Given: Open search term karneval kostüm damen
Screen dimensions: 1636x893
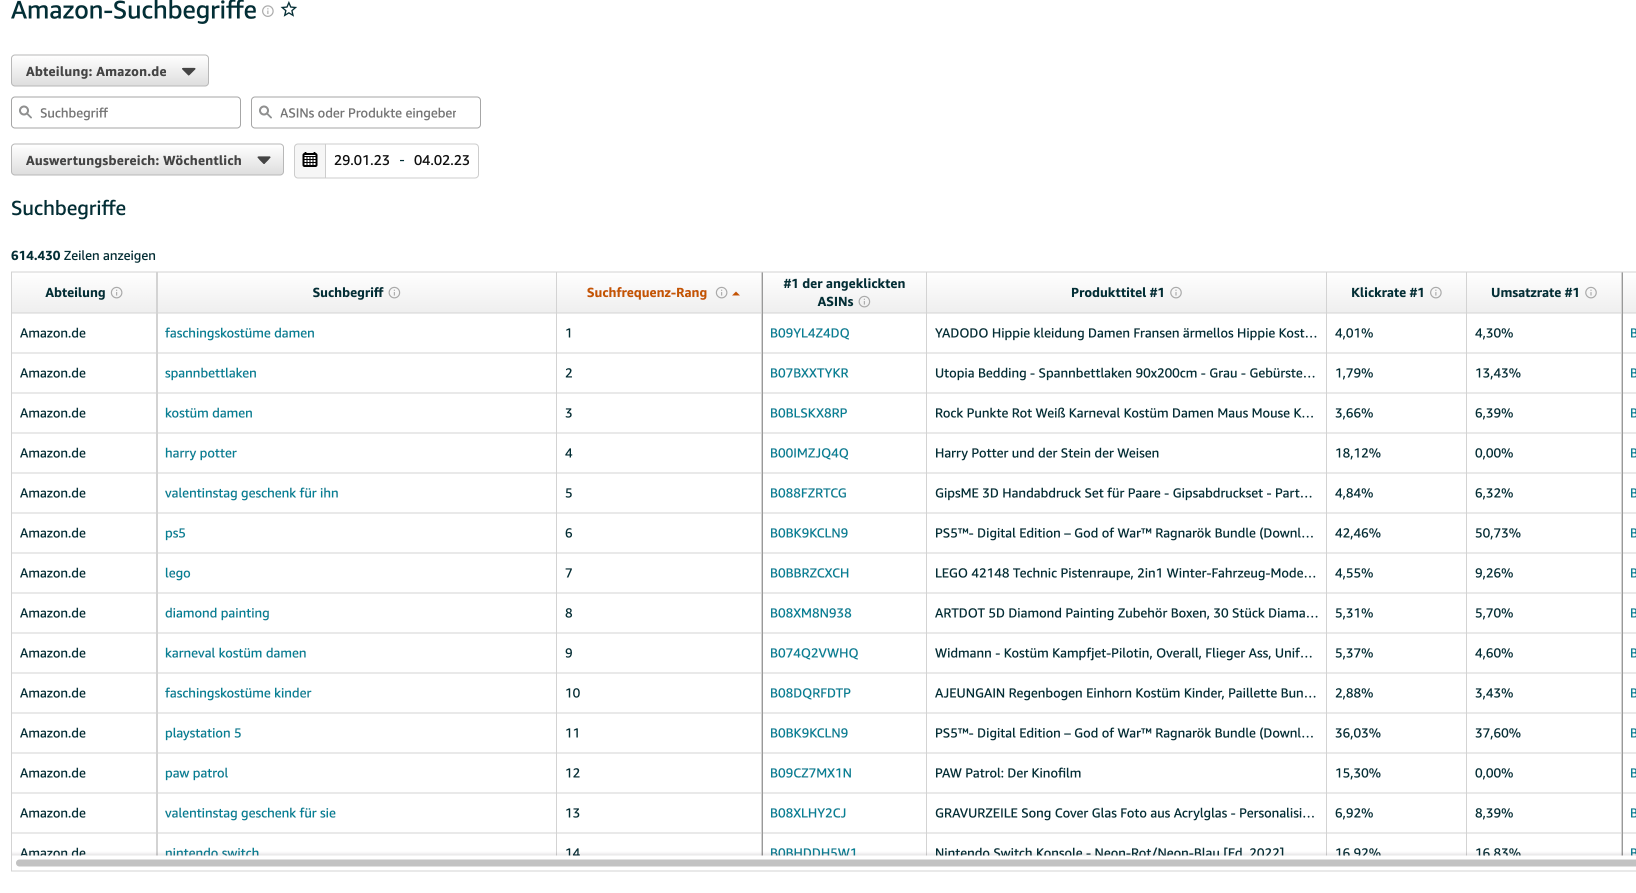Looking at the screenshot, I should [236, 653].
